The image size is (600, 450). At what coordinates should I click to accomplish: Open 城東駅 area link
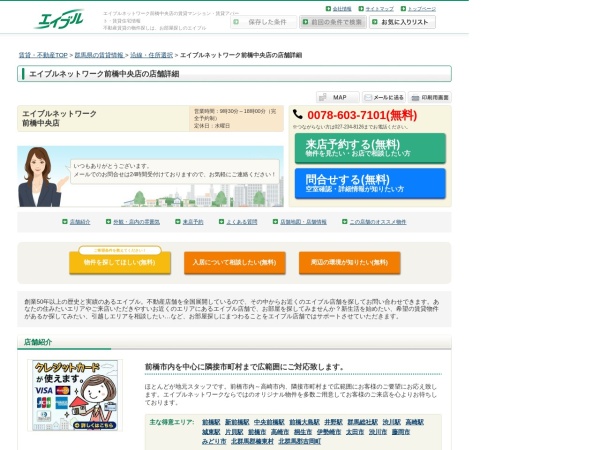[211, 432]
